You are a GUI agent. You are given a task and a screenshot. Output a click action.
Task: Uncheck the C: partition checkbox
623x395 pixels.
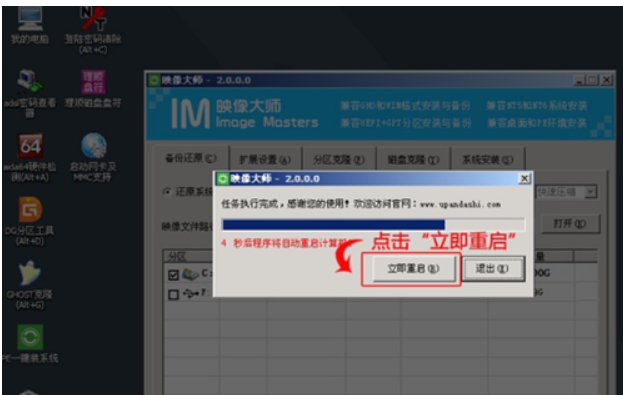(173, 275)
